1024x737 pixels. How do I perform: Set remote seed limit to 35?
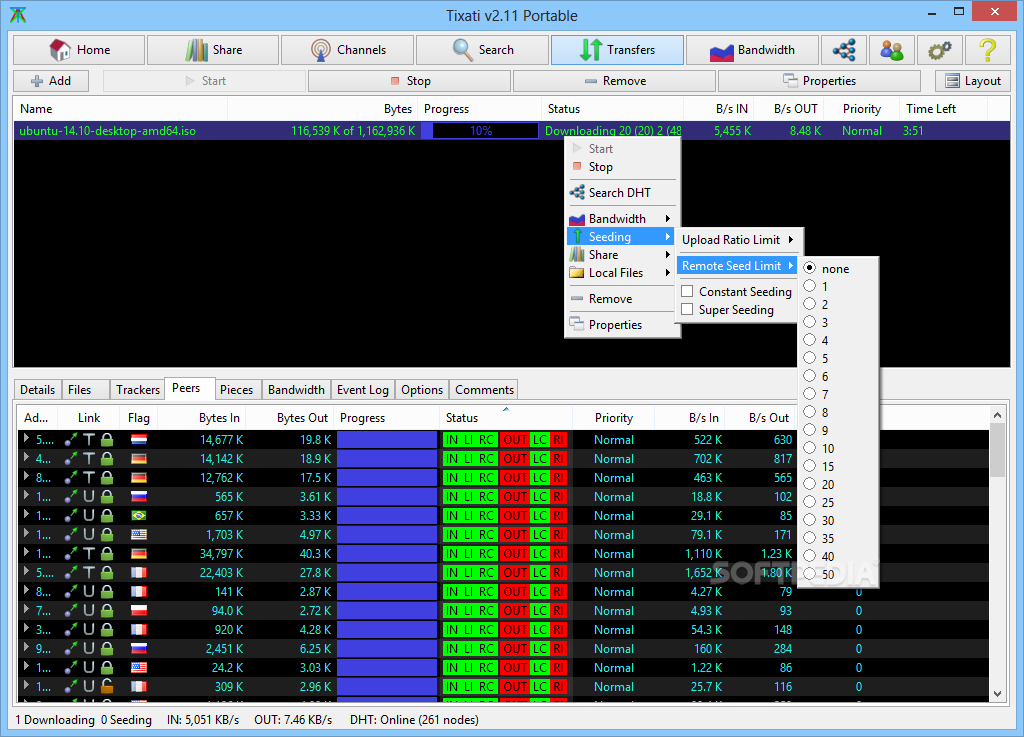pos(810,538)
